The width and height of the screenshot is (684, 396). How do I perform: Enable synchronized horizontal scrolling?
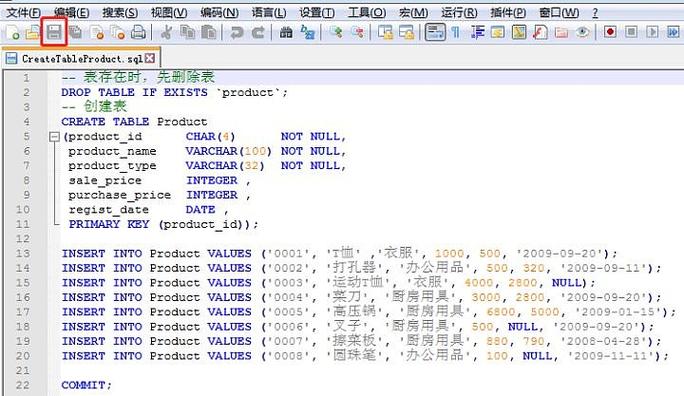[407, 32]
